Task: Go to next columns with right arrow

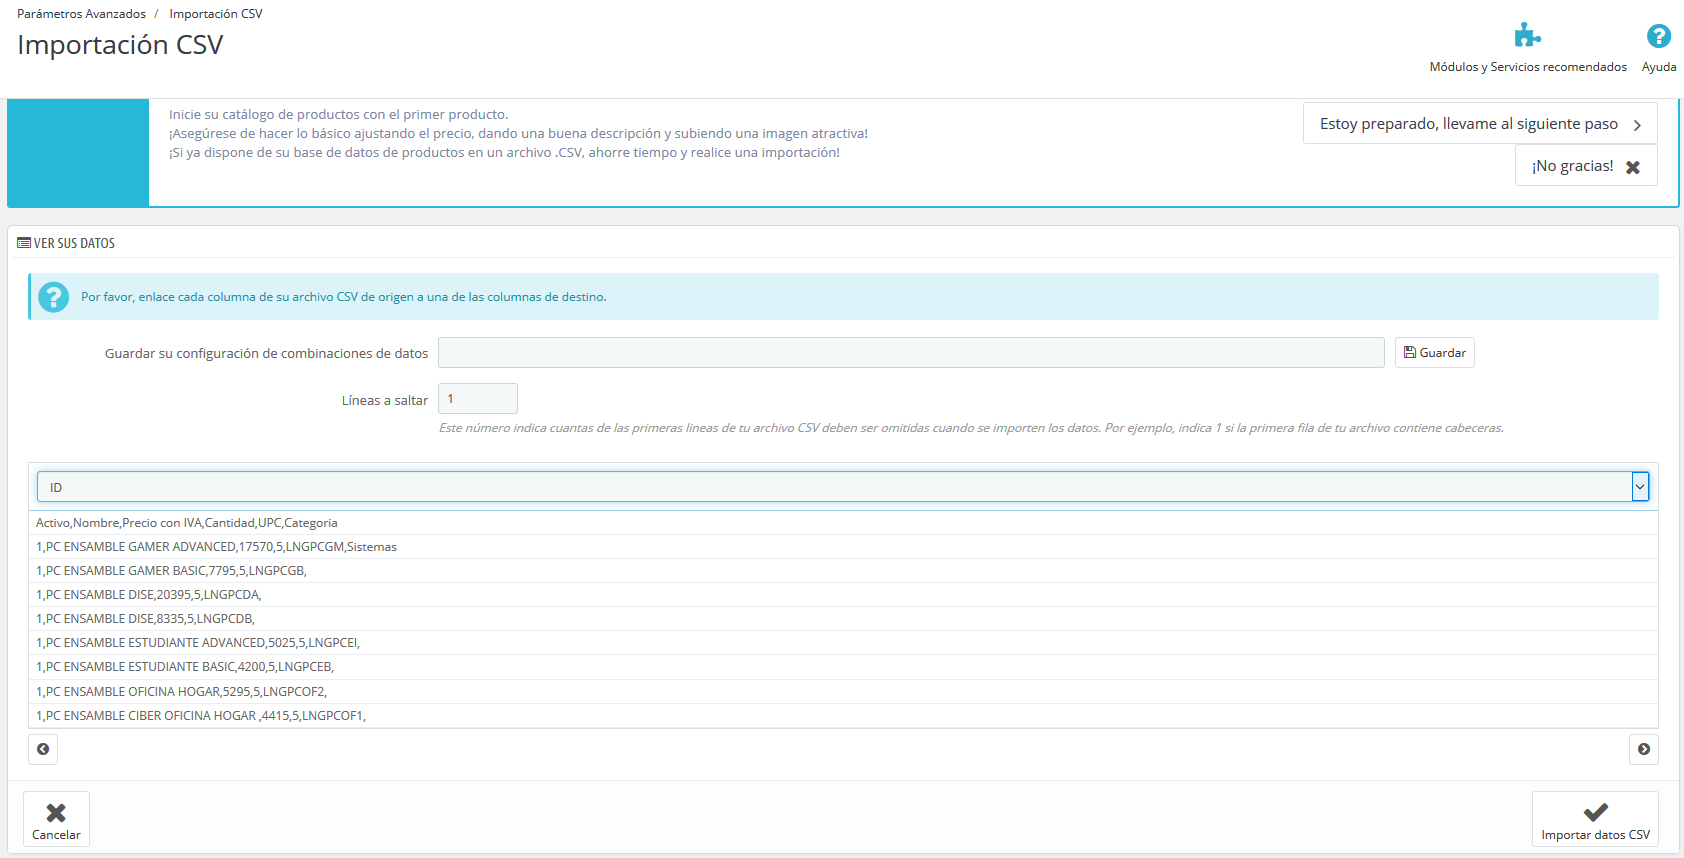Action: [1643, 749]
